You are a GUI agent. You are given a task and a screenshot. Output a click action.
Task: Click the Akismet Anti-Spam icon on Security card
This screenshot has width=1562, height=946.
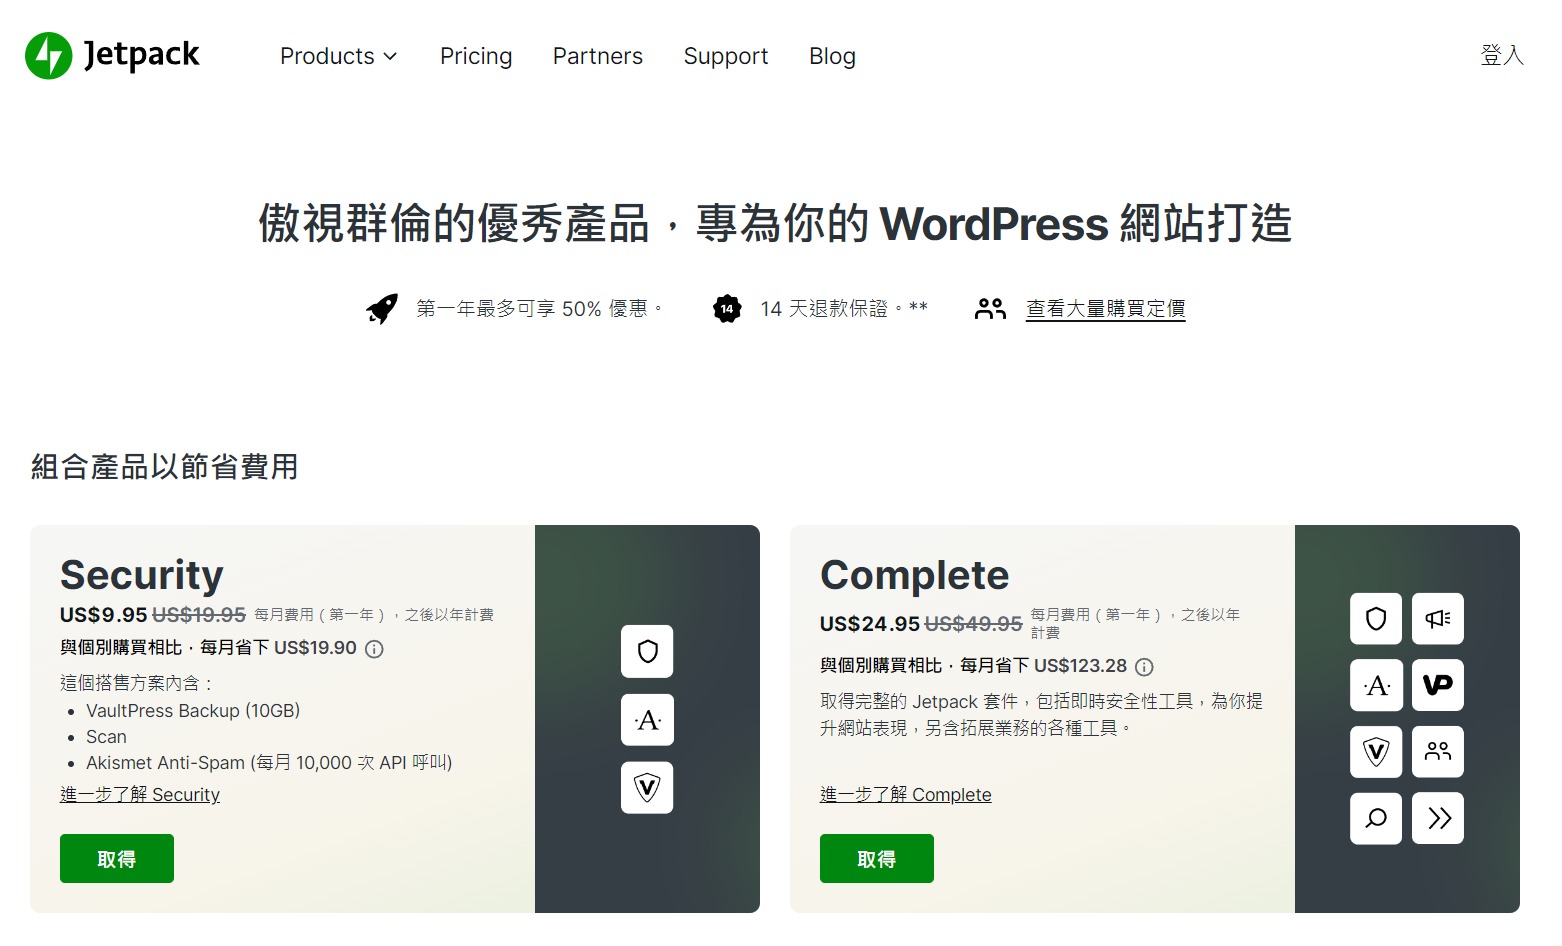(647, 720)
